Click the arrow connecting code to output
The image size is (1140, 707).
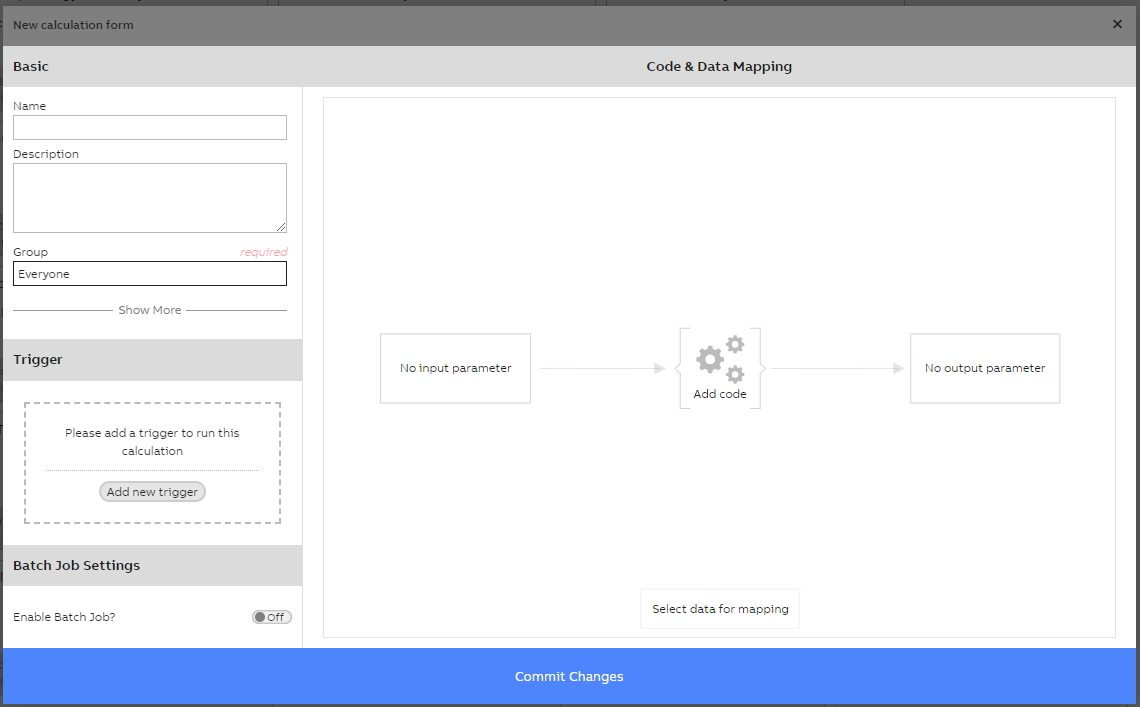(840, 368)
